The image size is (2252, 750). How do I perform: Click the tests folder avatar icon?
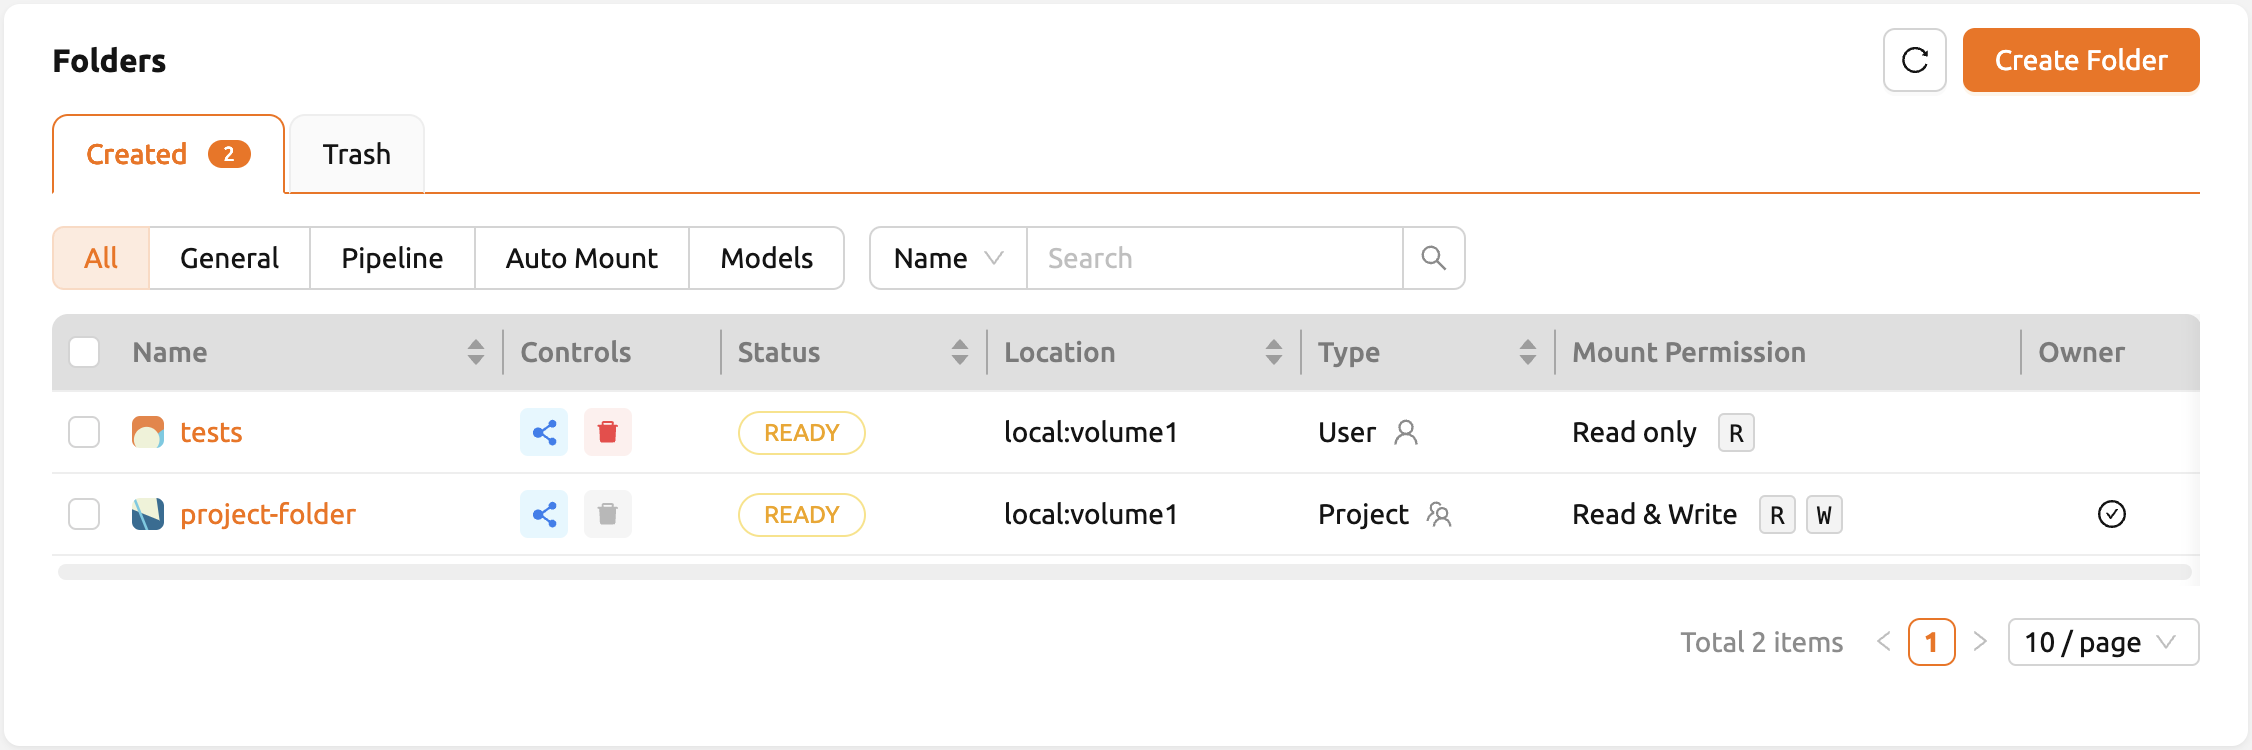click(x=148, y=432)
